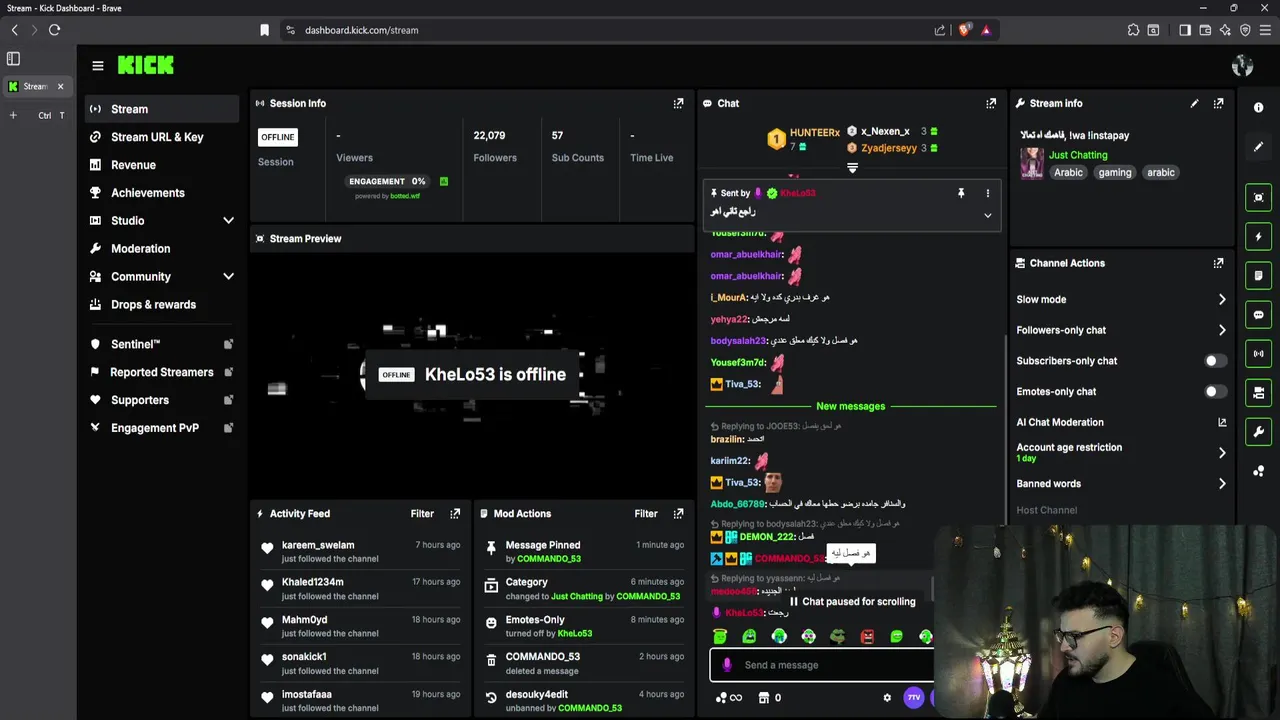The image size is (1280, 720).
Task: Click the pencil icon in right sidebar
Action: (x=1258, y=146)
